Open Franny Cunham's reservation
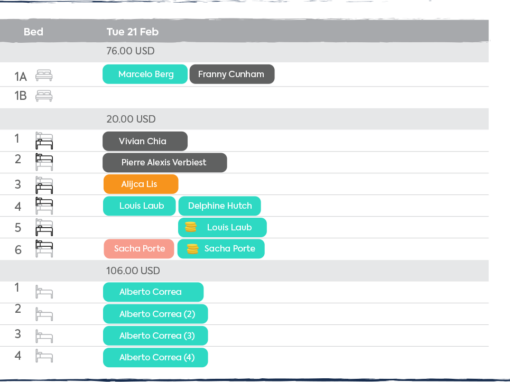The width and height of the screenshot is (510, 382). pyautogui.click(x=232, y=74)
